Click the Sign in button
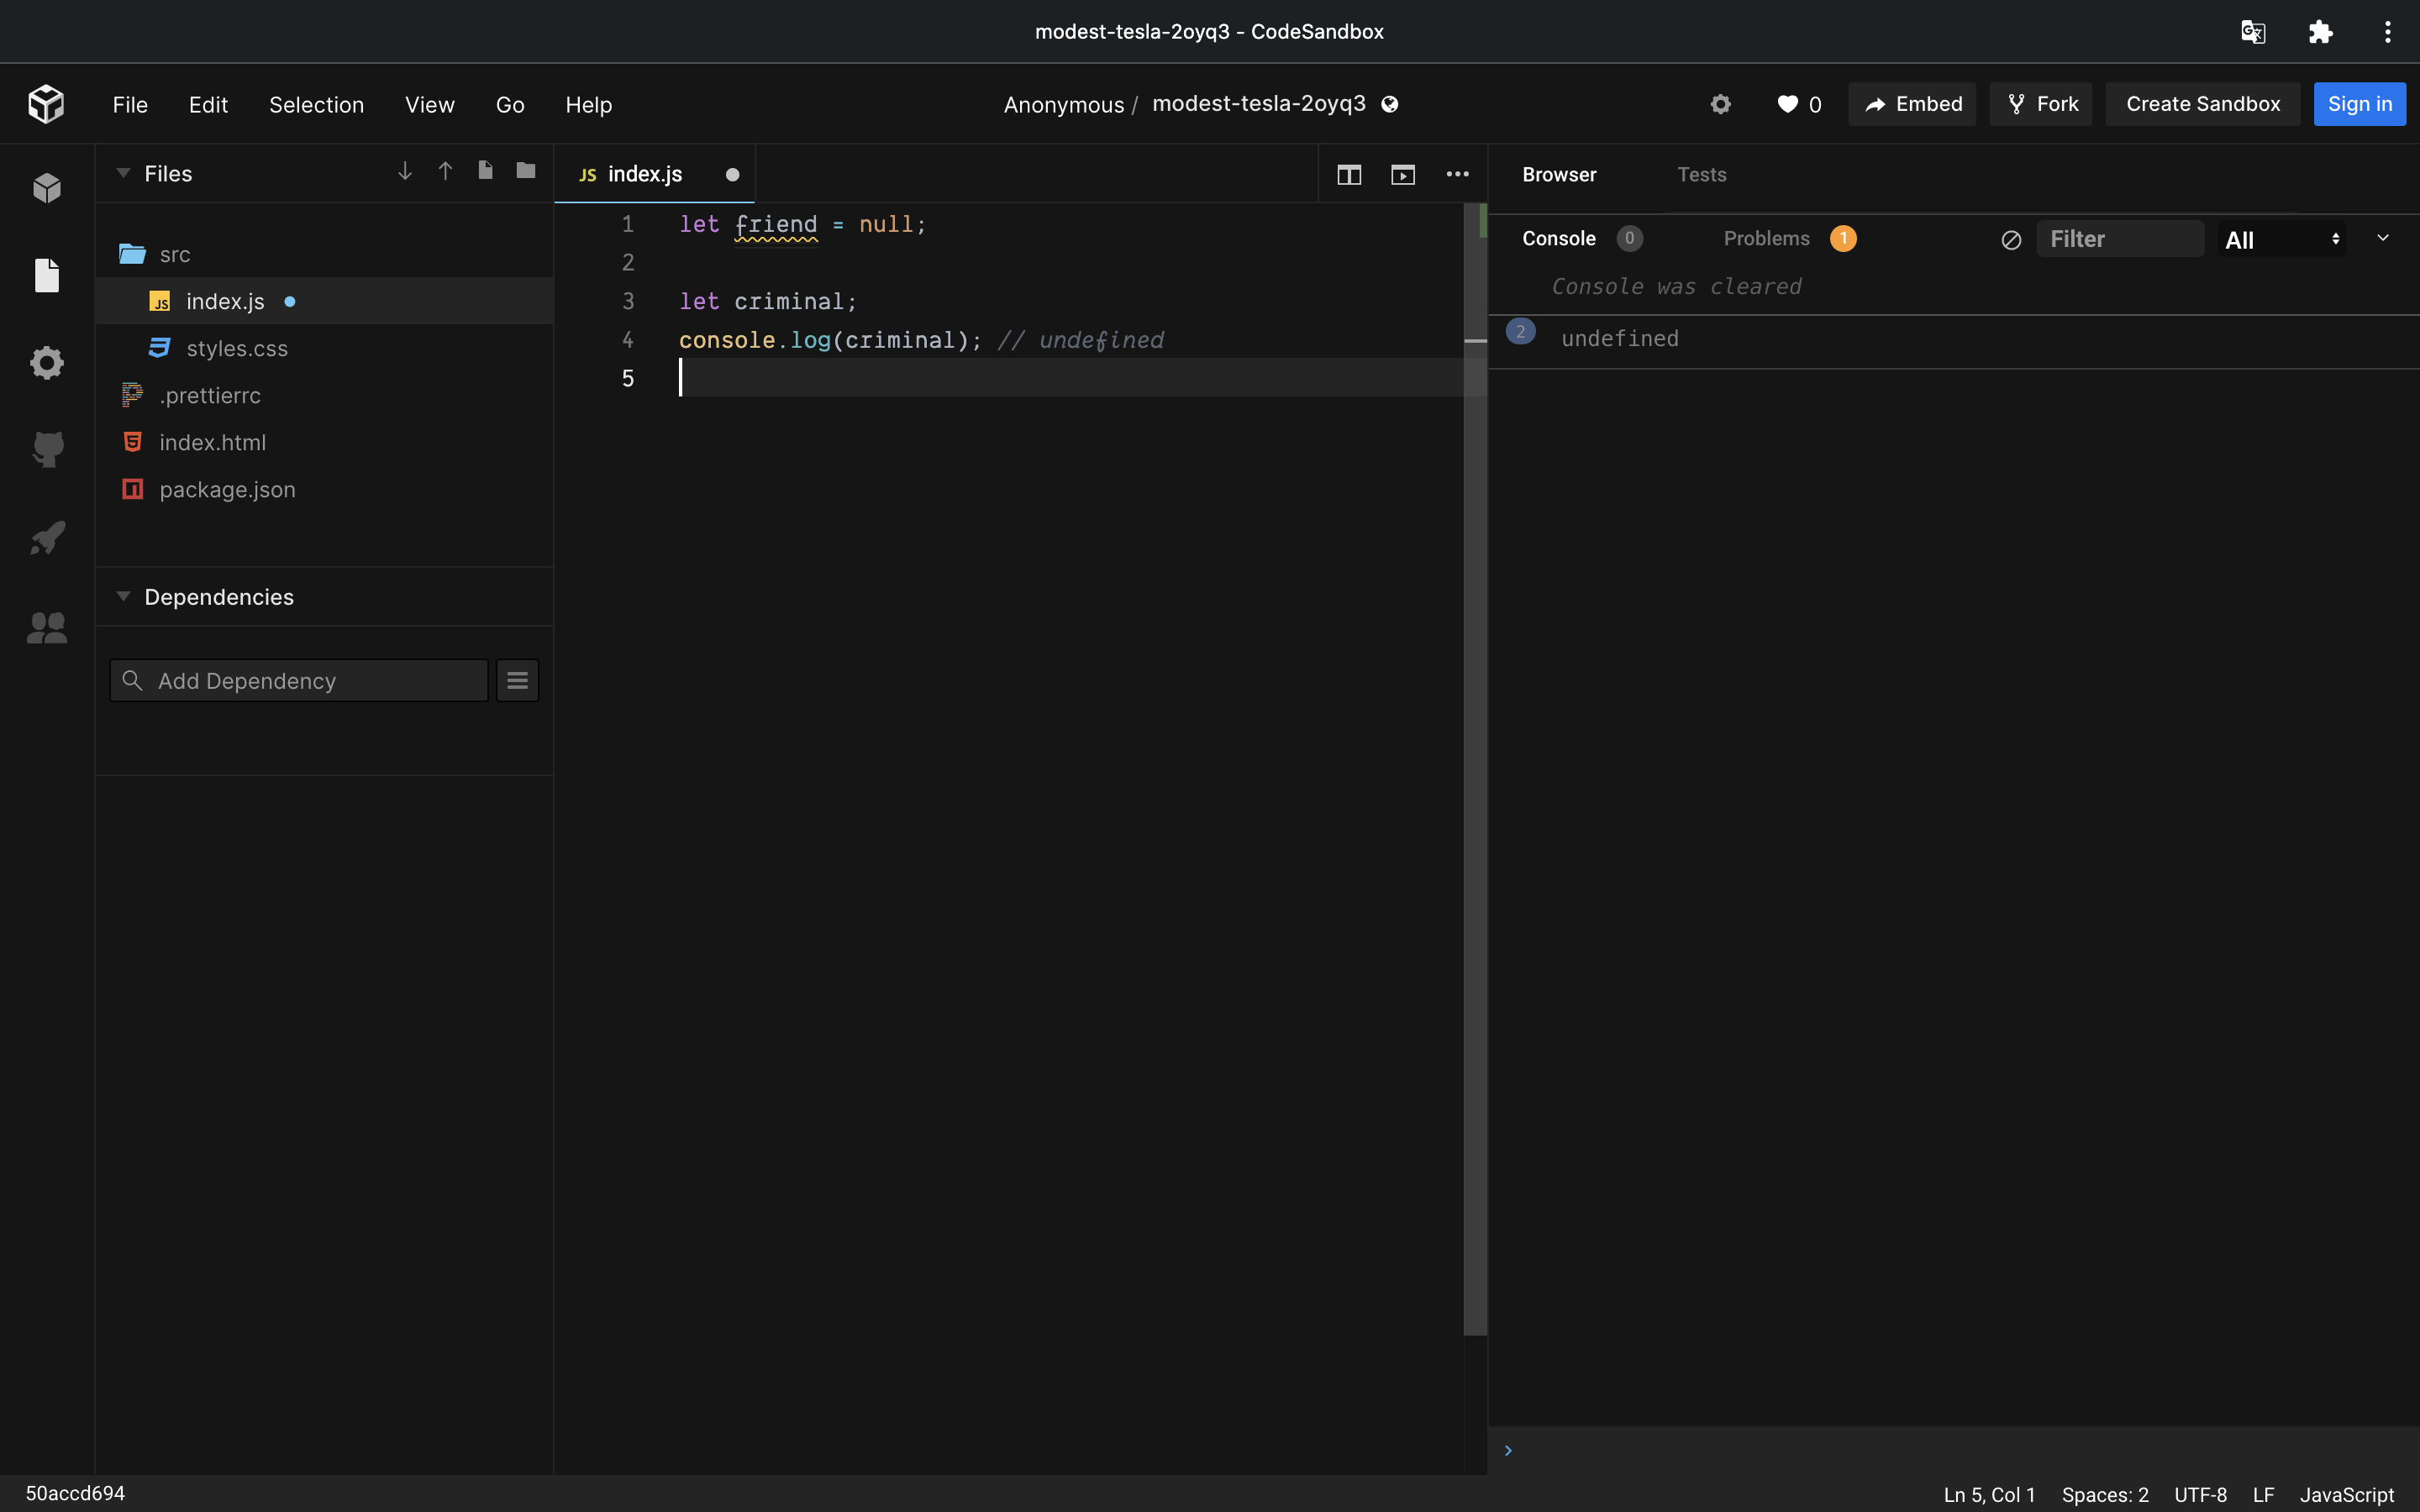Screen dimensions: 2420x1512 [2359, 104]
